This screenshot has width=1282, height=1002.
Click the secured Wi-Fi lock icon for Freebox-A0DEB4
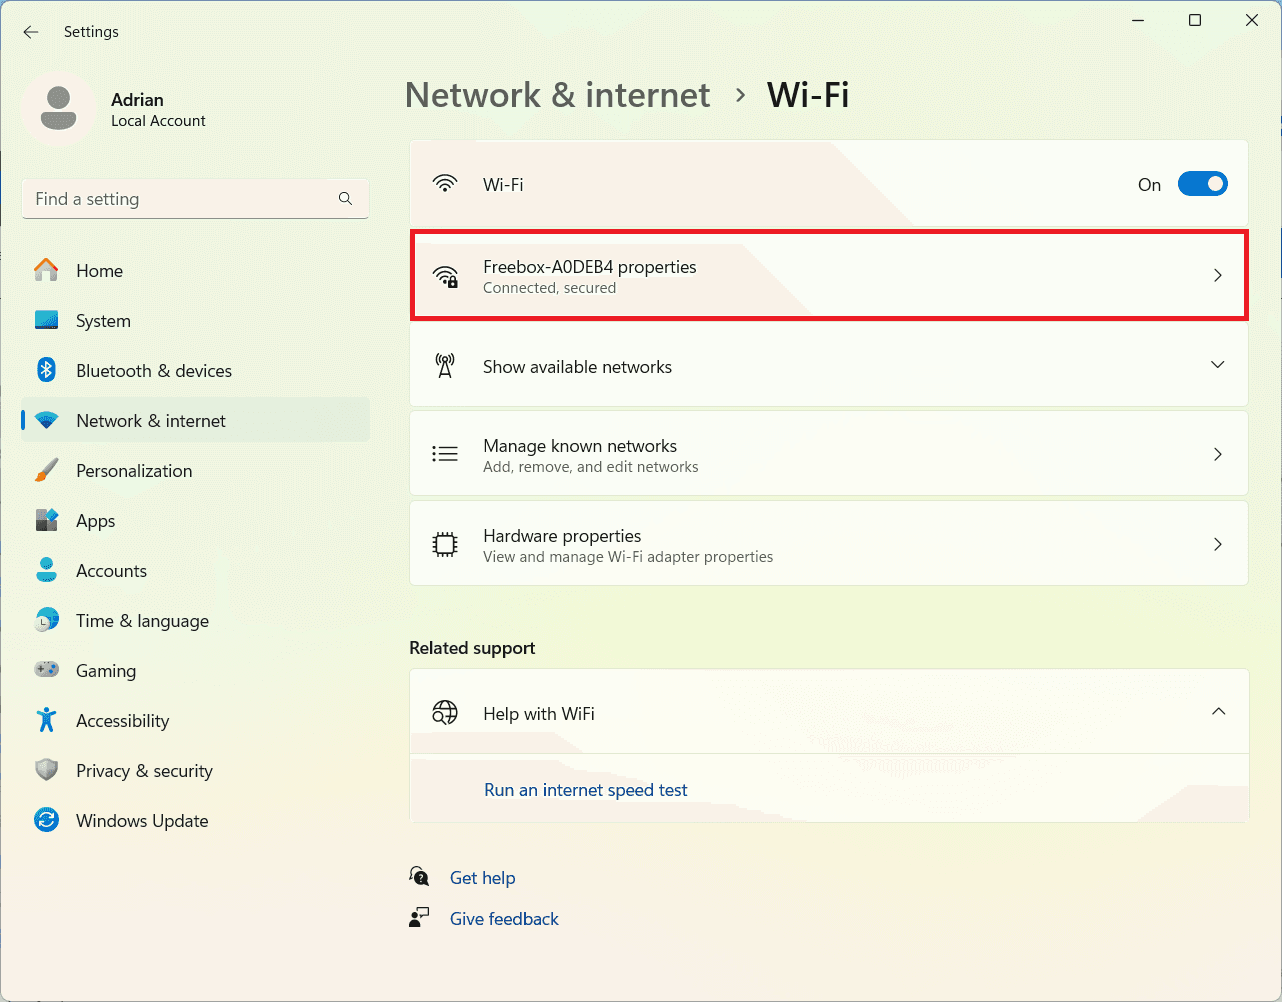445,276
